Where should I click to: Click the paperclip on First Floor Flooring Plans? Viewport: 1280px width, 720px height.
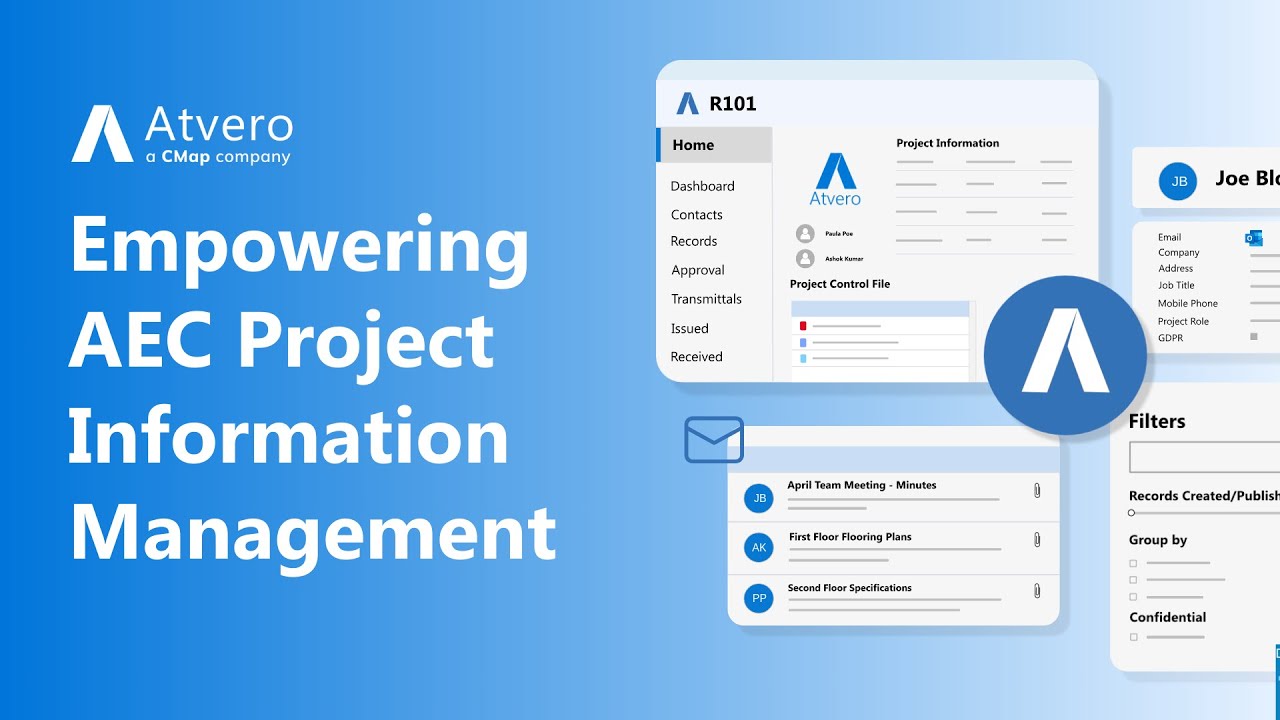pyautogui.click(x=1037, y=540)
